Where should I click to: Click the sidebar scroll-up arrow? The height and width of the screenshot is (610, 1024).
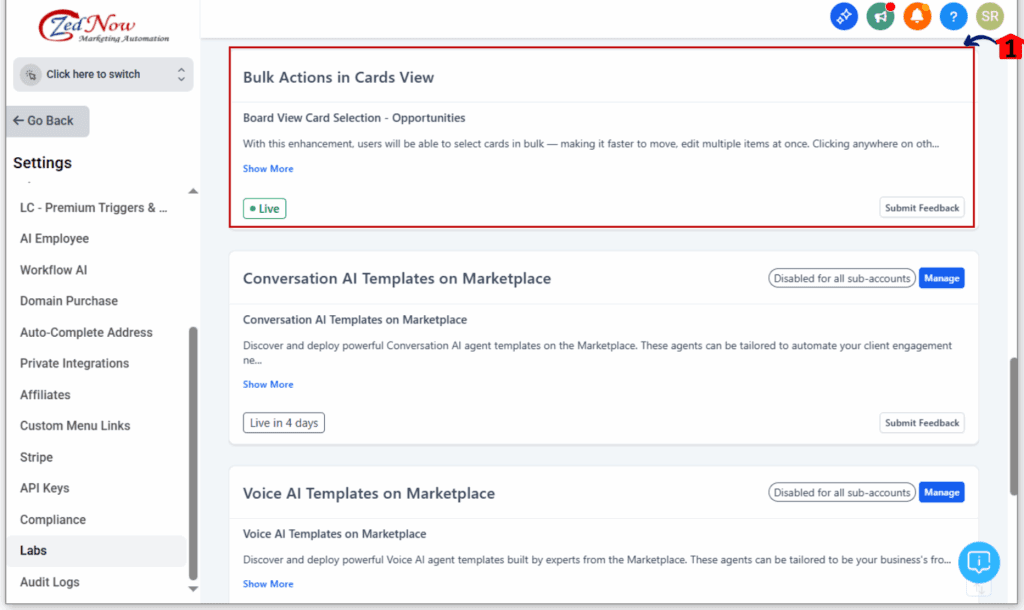click(x=193, y=191)
